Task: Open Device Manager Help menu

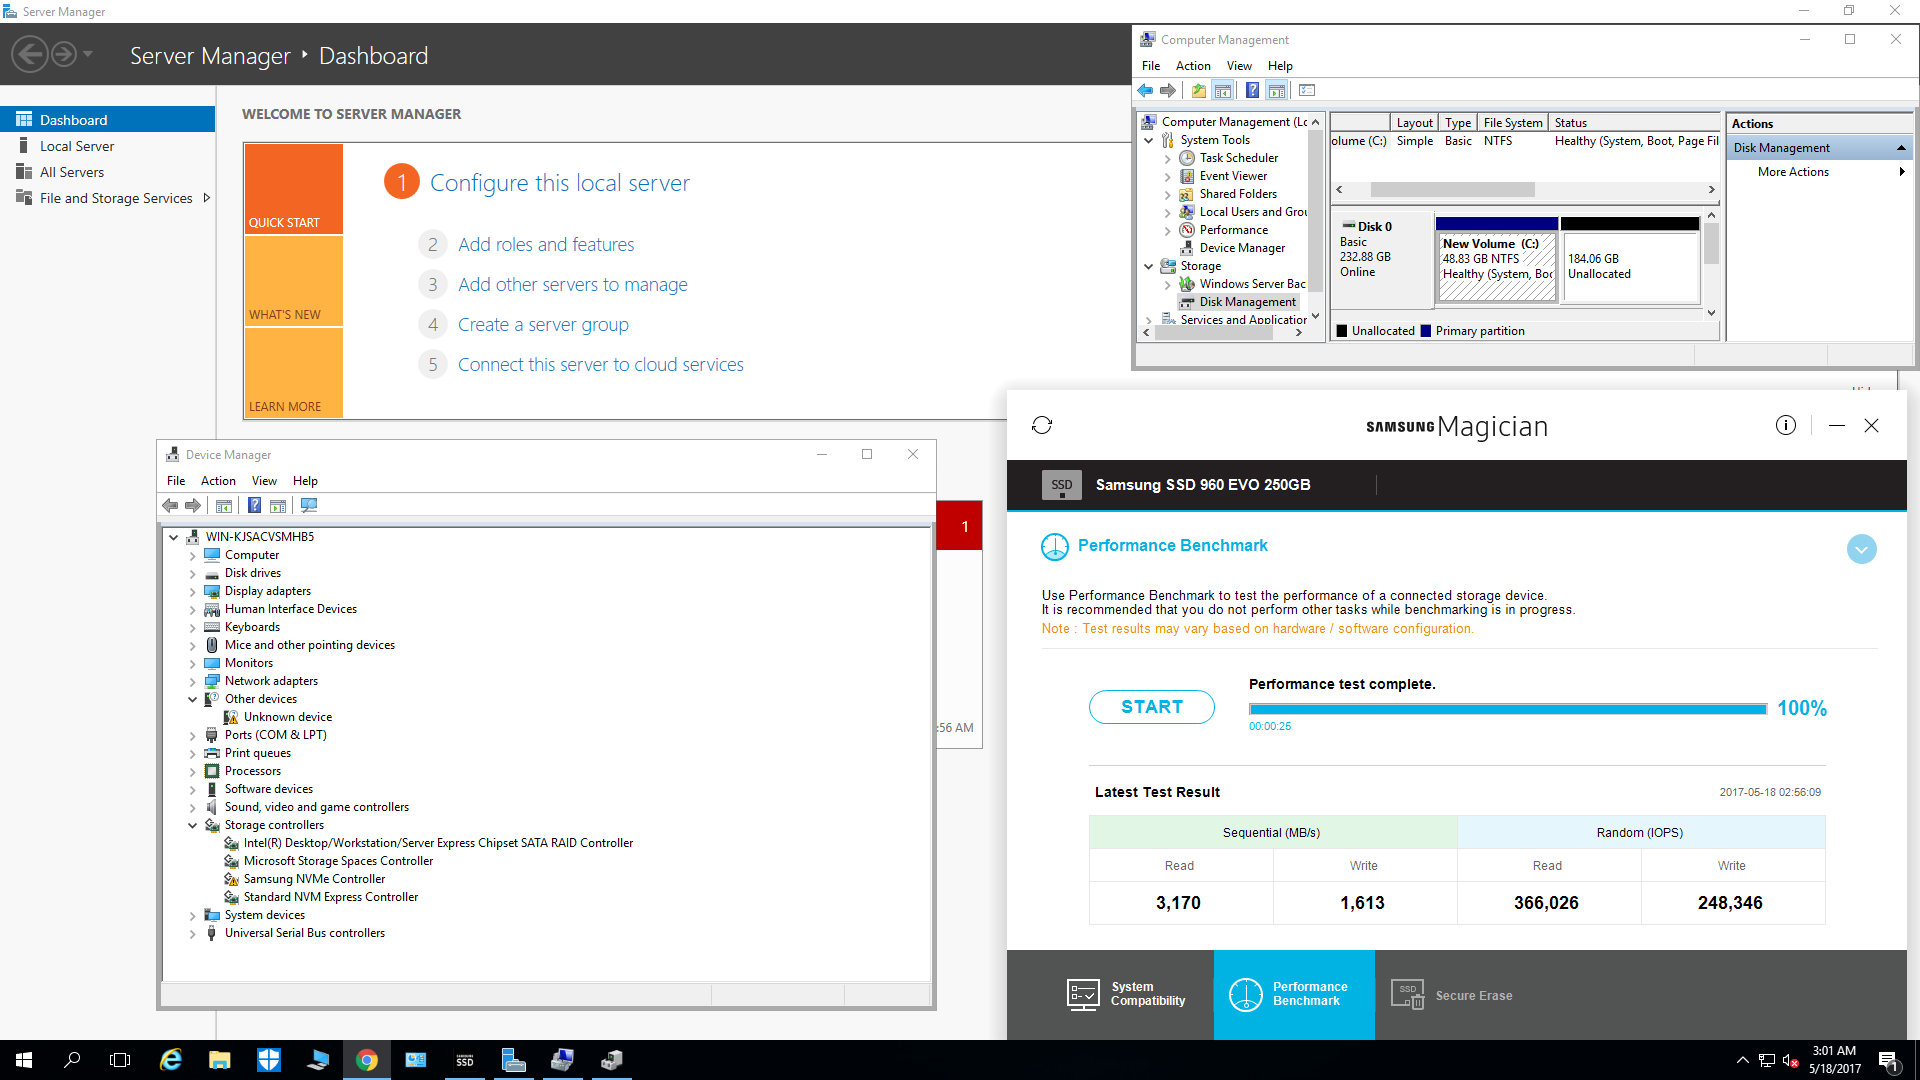Action: point(305,481)
